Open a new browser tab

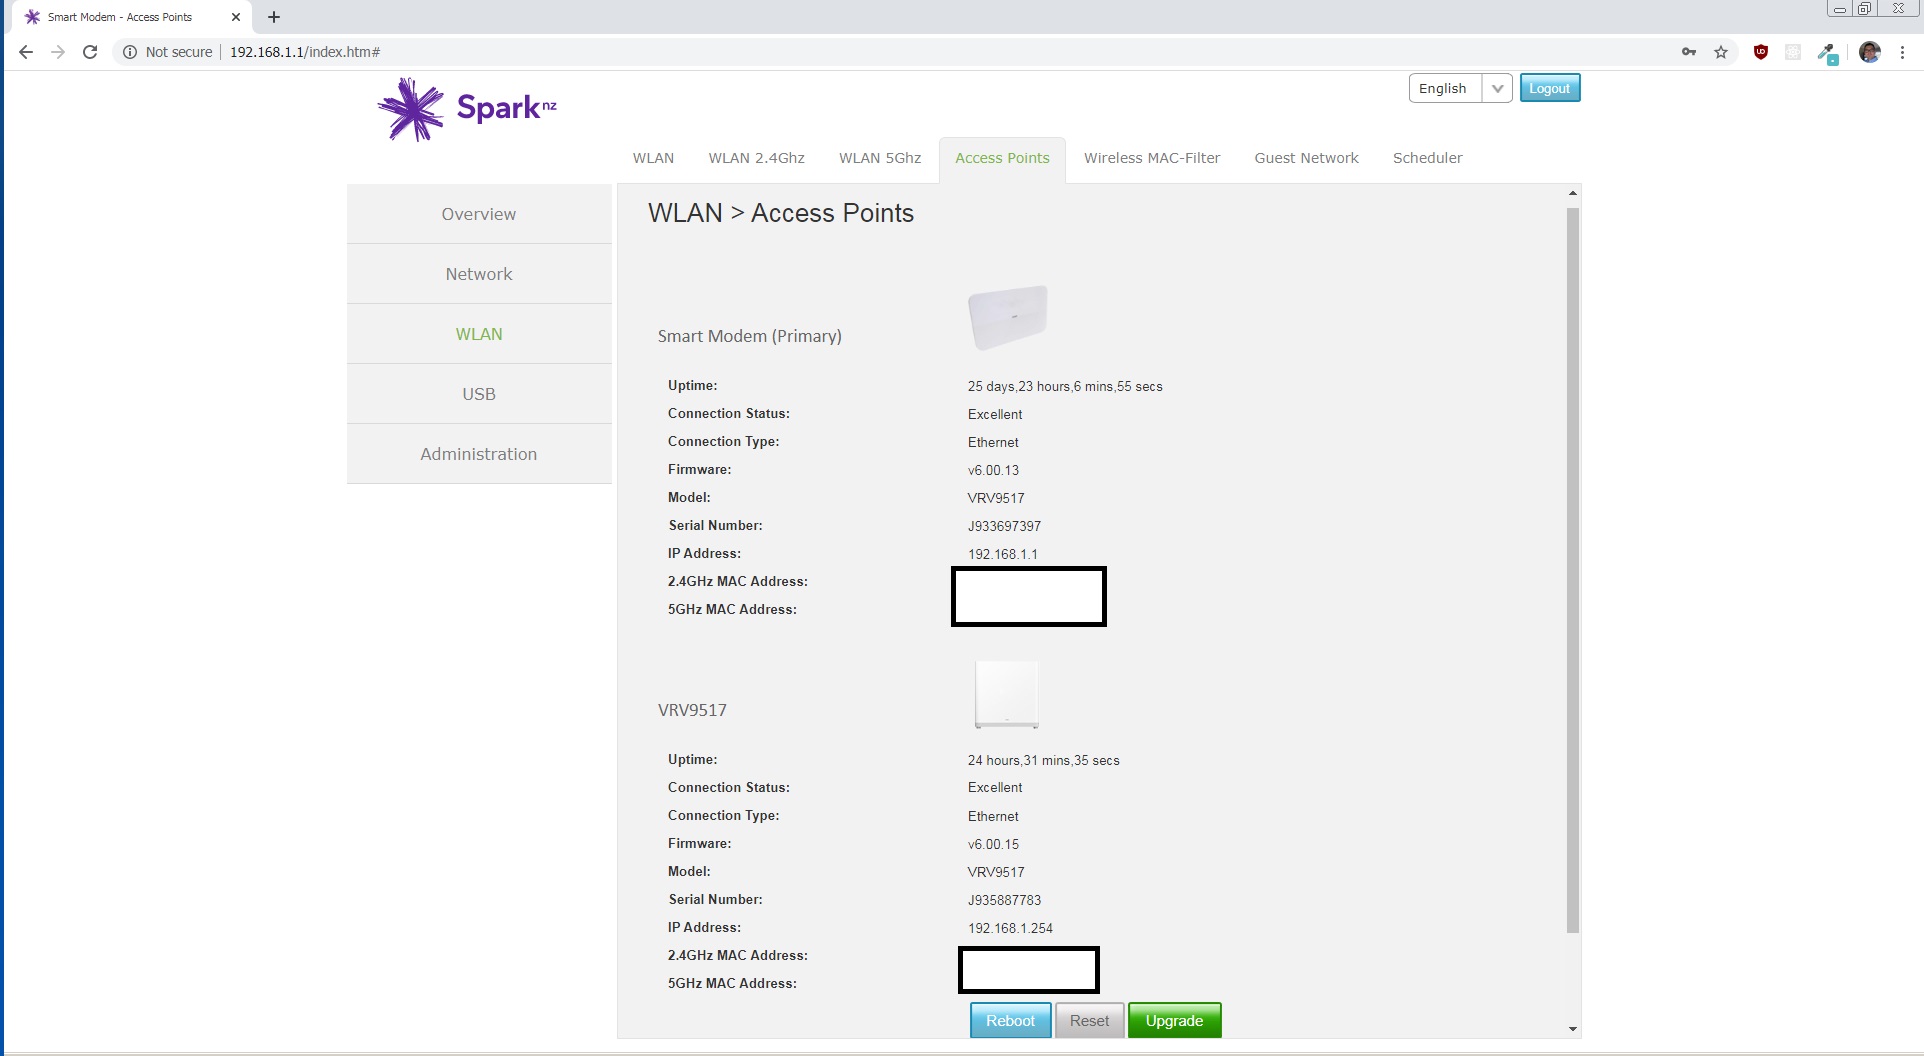(x=274, y=17)
